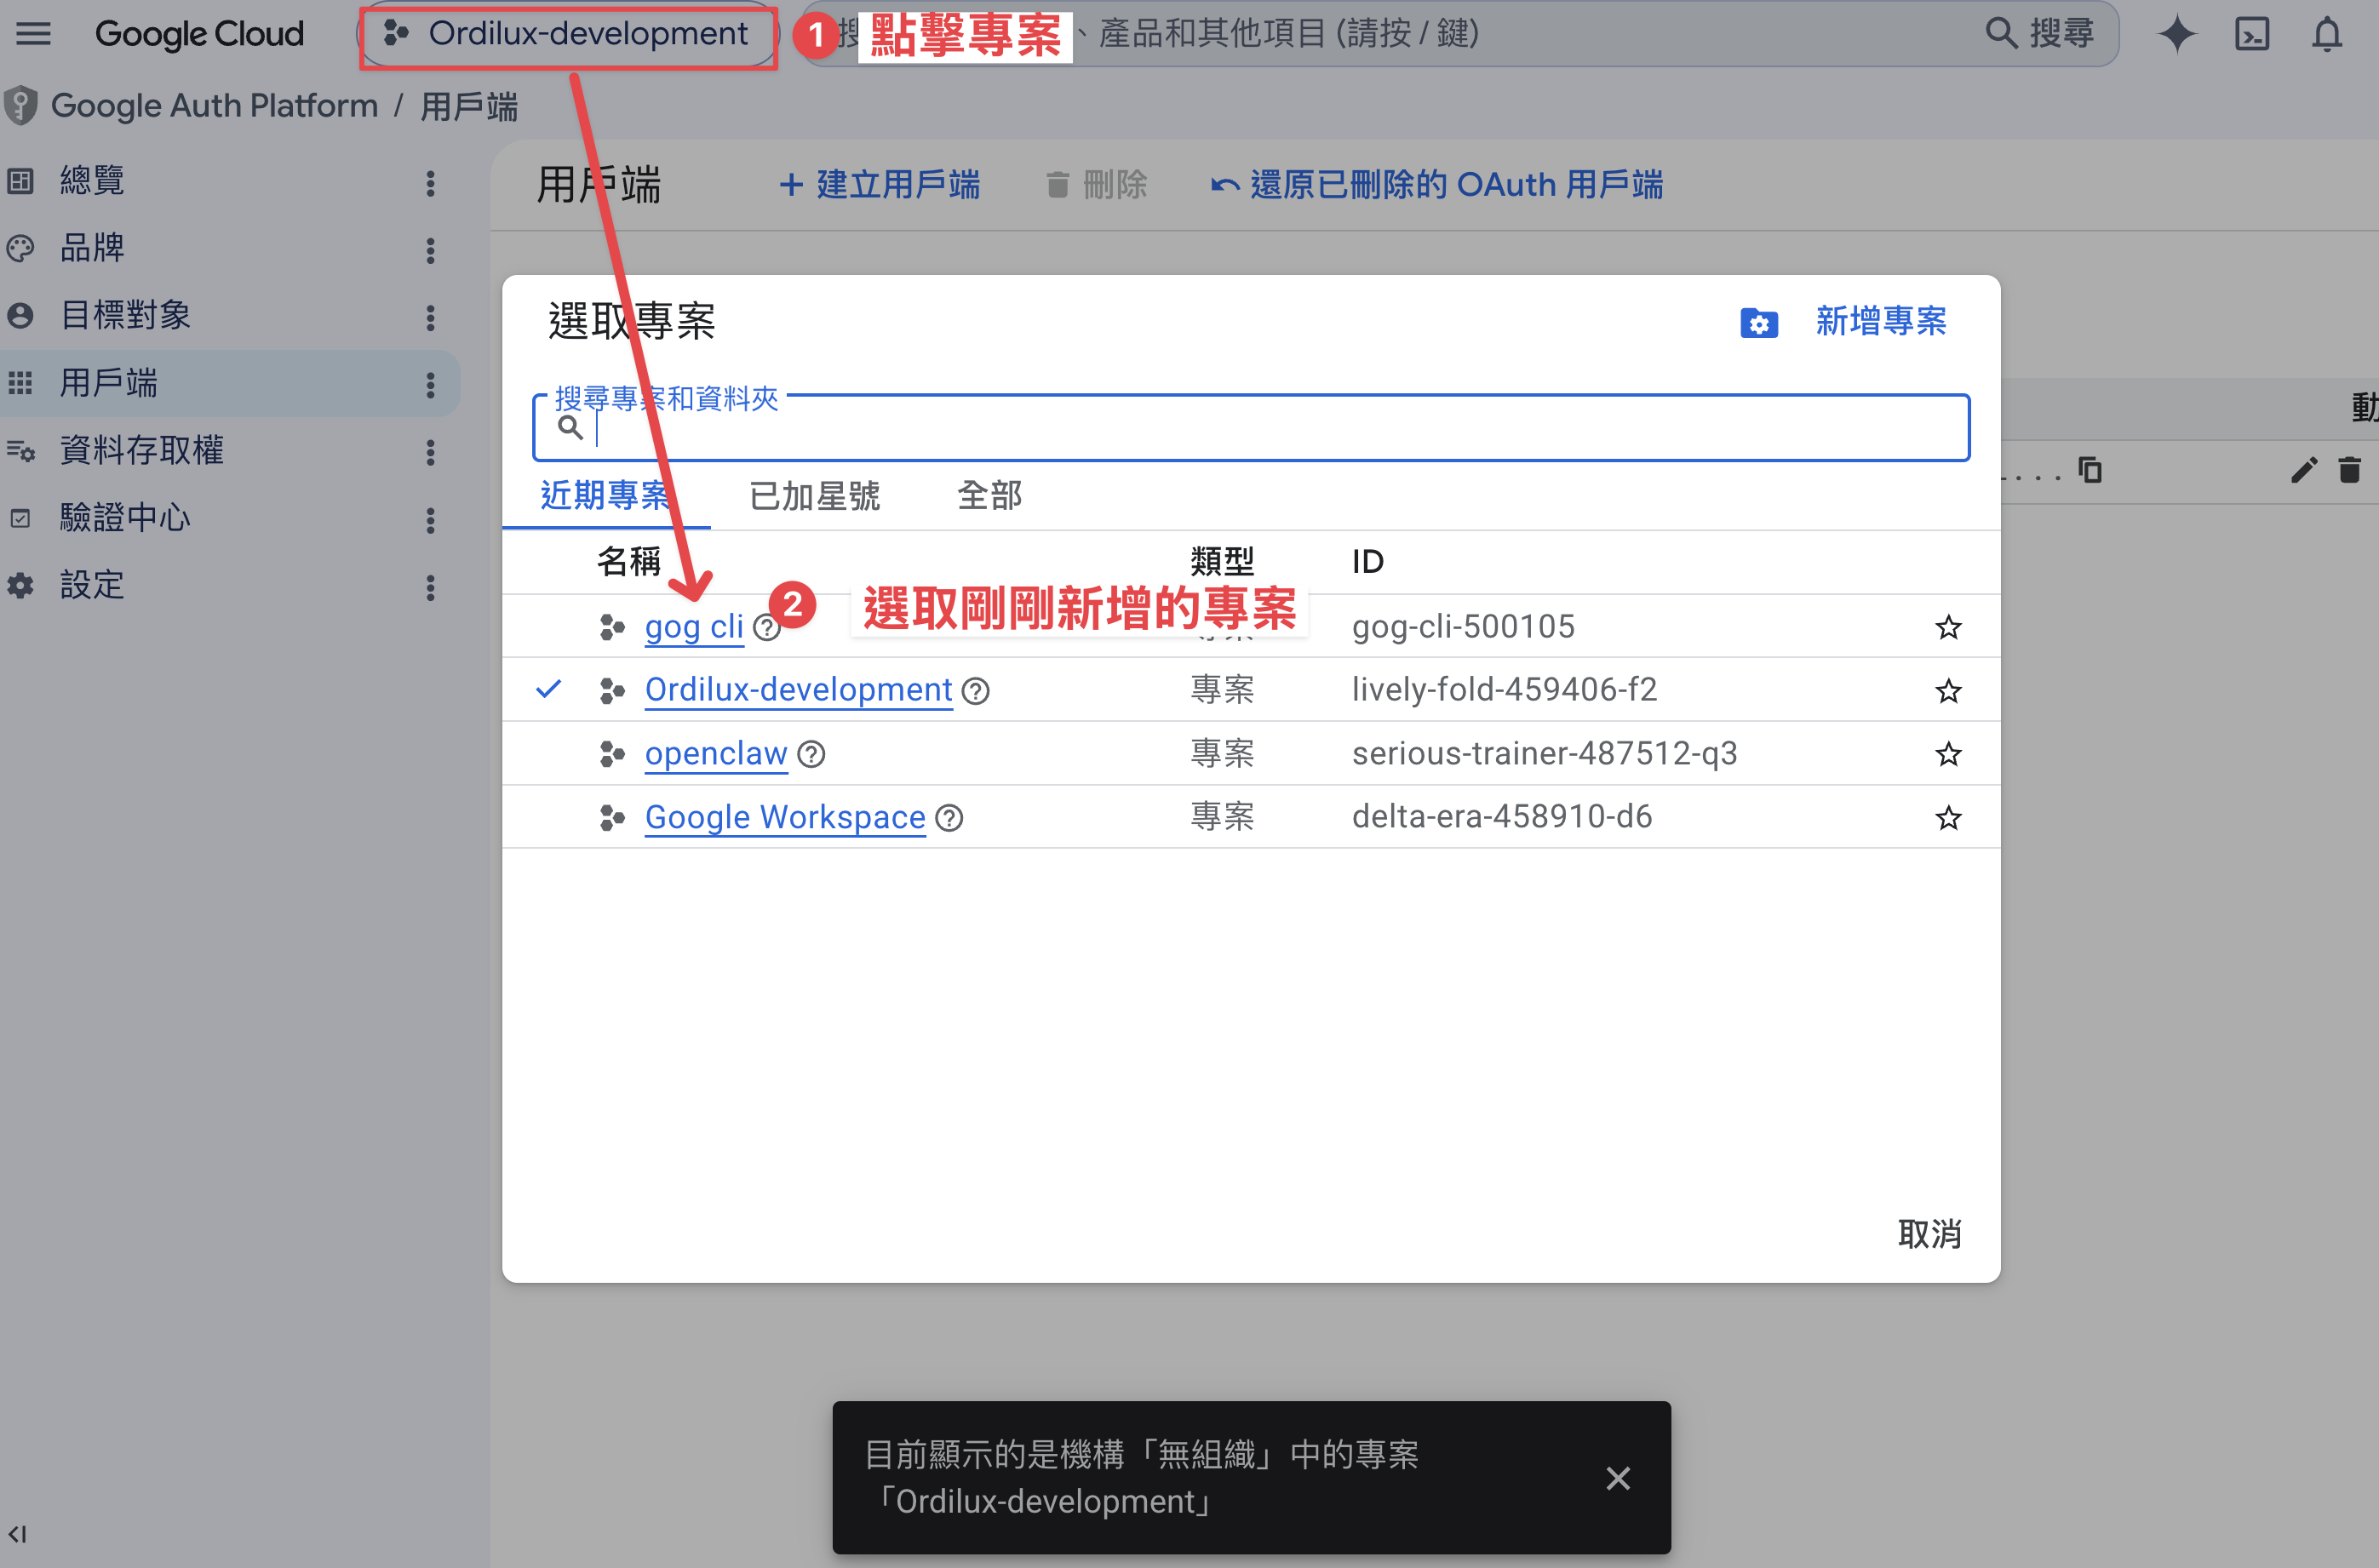Switch to 已加星號 tab
The image size is (2379, 1568).
(813, 495)
